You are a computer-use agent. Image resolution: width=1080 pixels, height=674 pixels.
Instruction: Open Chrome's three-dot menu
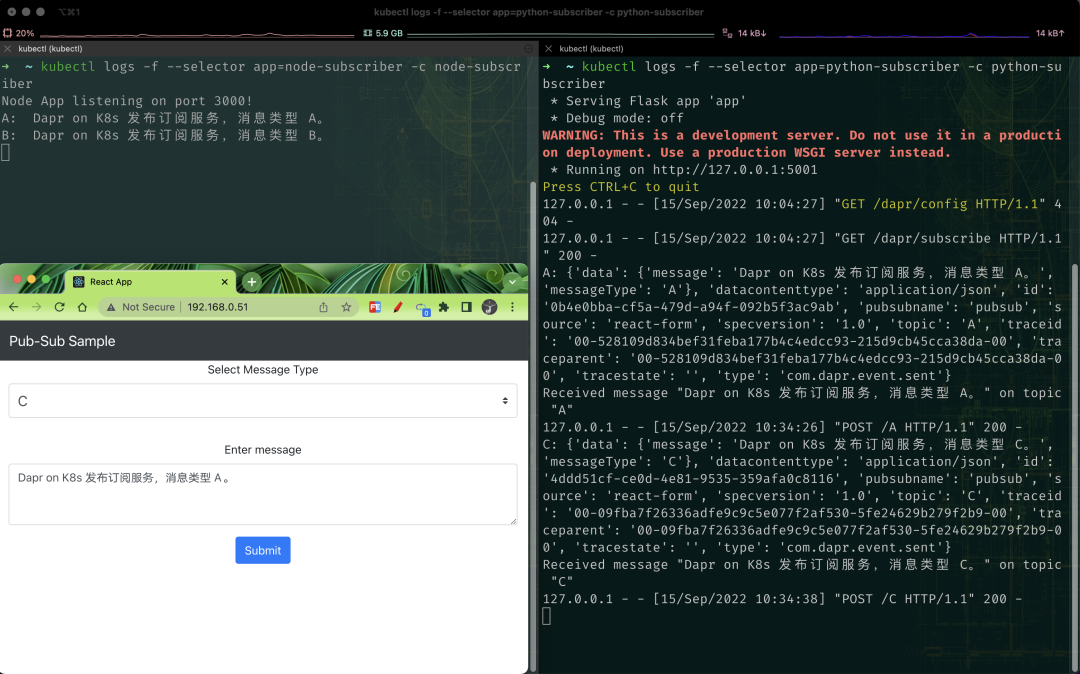(x=512, y=307)
